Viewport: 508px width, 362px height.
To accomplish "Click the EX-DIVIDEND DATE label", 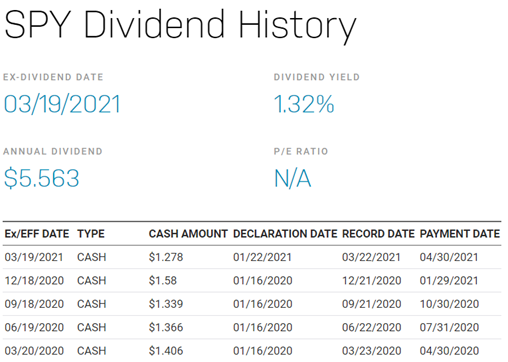I will (x=53, y=77).
